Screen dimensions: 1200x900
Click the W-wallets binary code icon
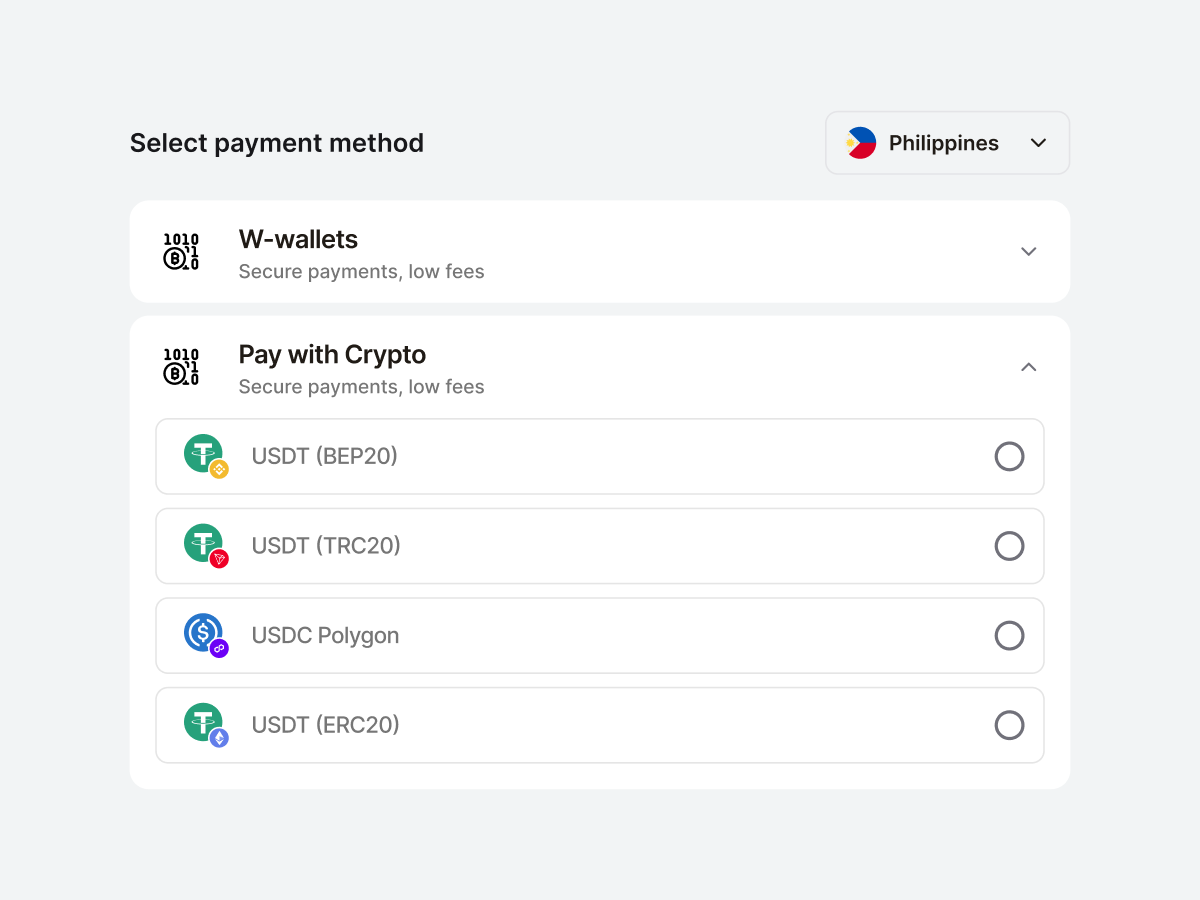[x=181, y=252]
